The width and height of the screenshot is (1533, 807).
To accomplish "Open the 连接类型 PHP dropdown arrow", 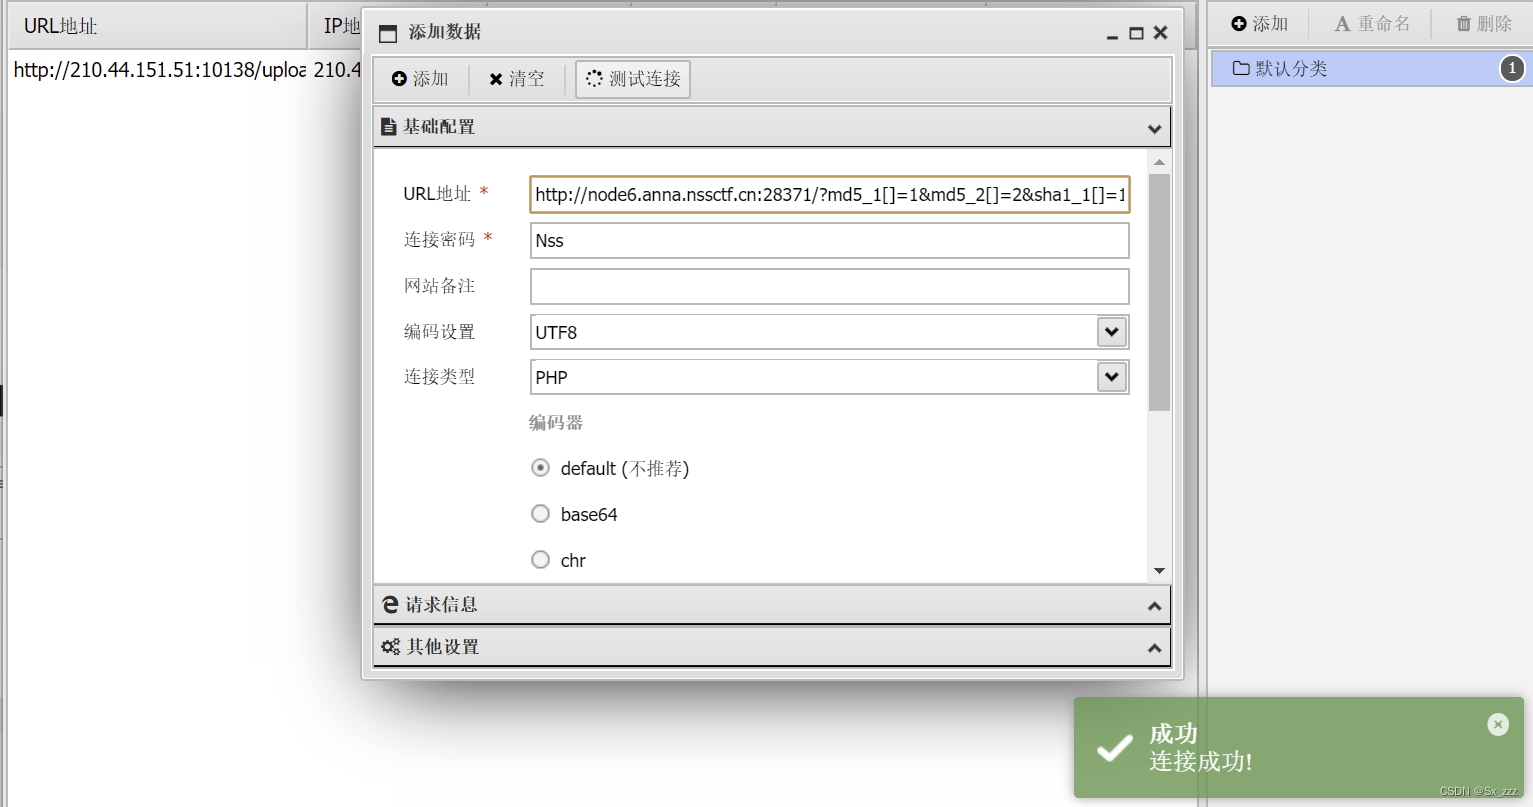I will pos(1112,377).
